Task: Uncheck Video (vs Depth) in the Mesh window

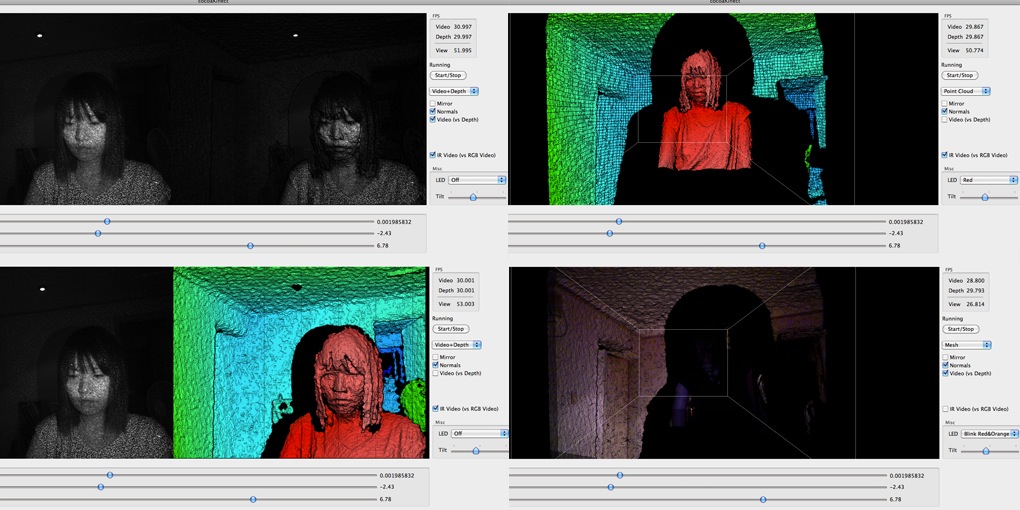Action: coord(946,373)
